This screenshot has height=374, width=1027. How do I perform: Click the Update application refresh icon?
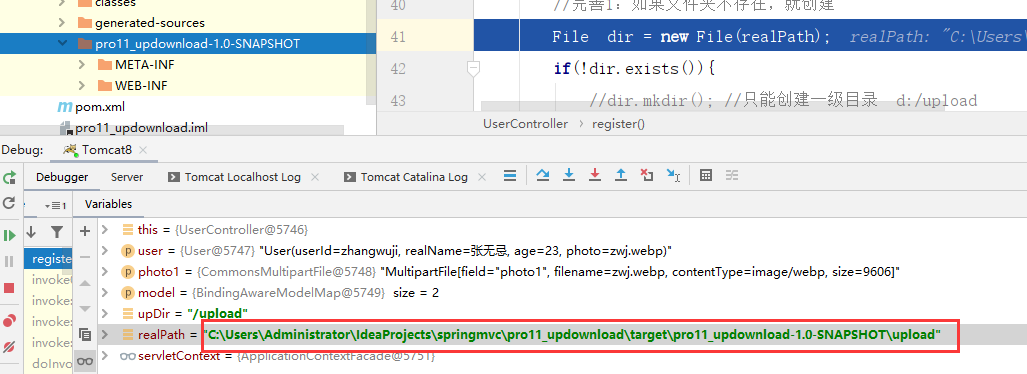click(x=9, y=202)
